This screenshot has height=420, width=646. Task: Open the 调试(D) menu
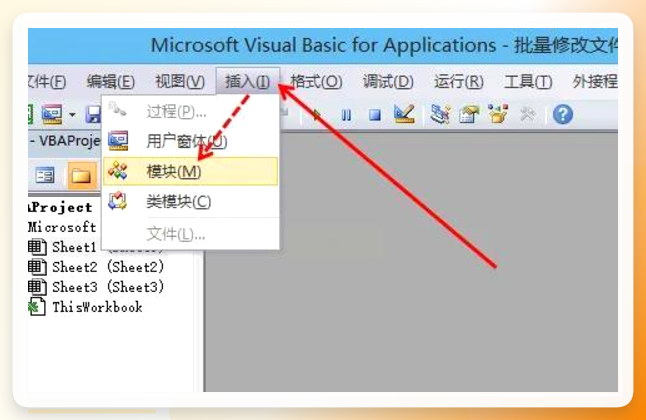tap(388, 82)
